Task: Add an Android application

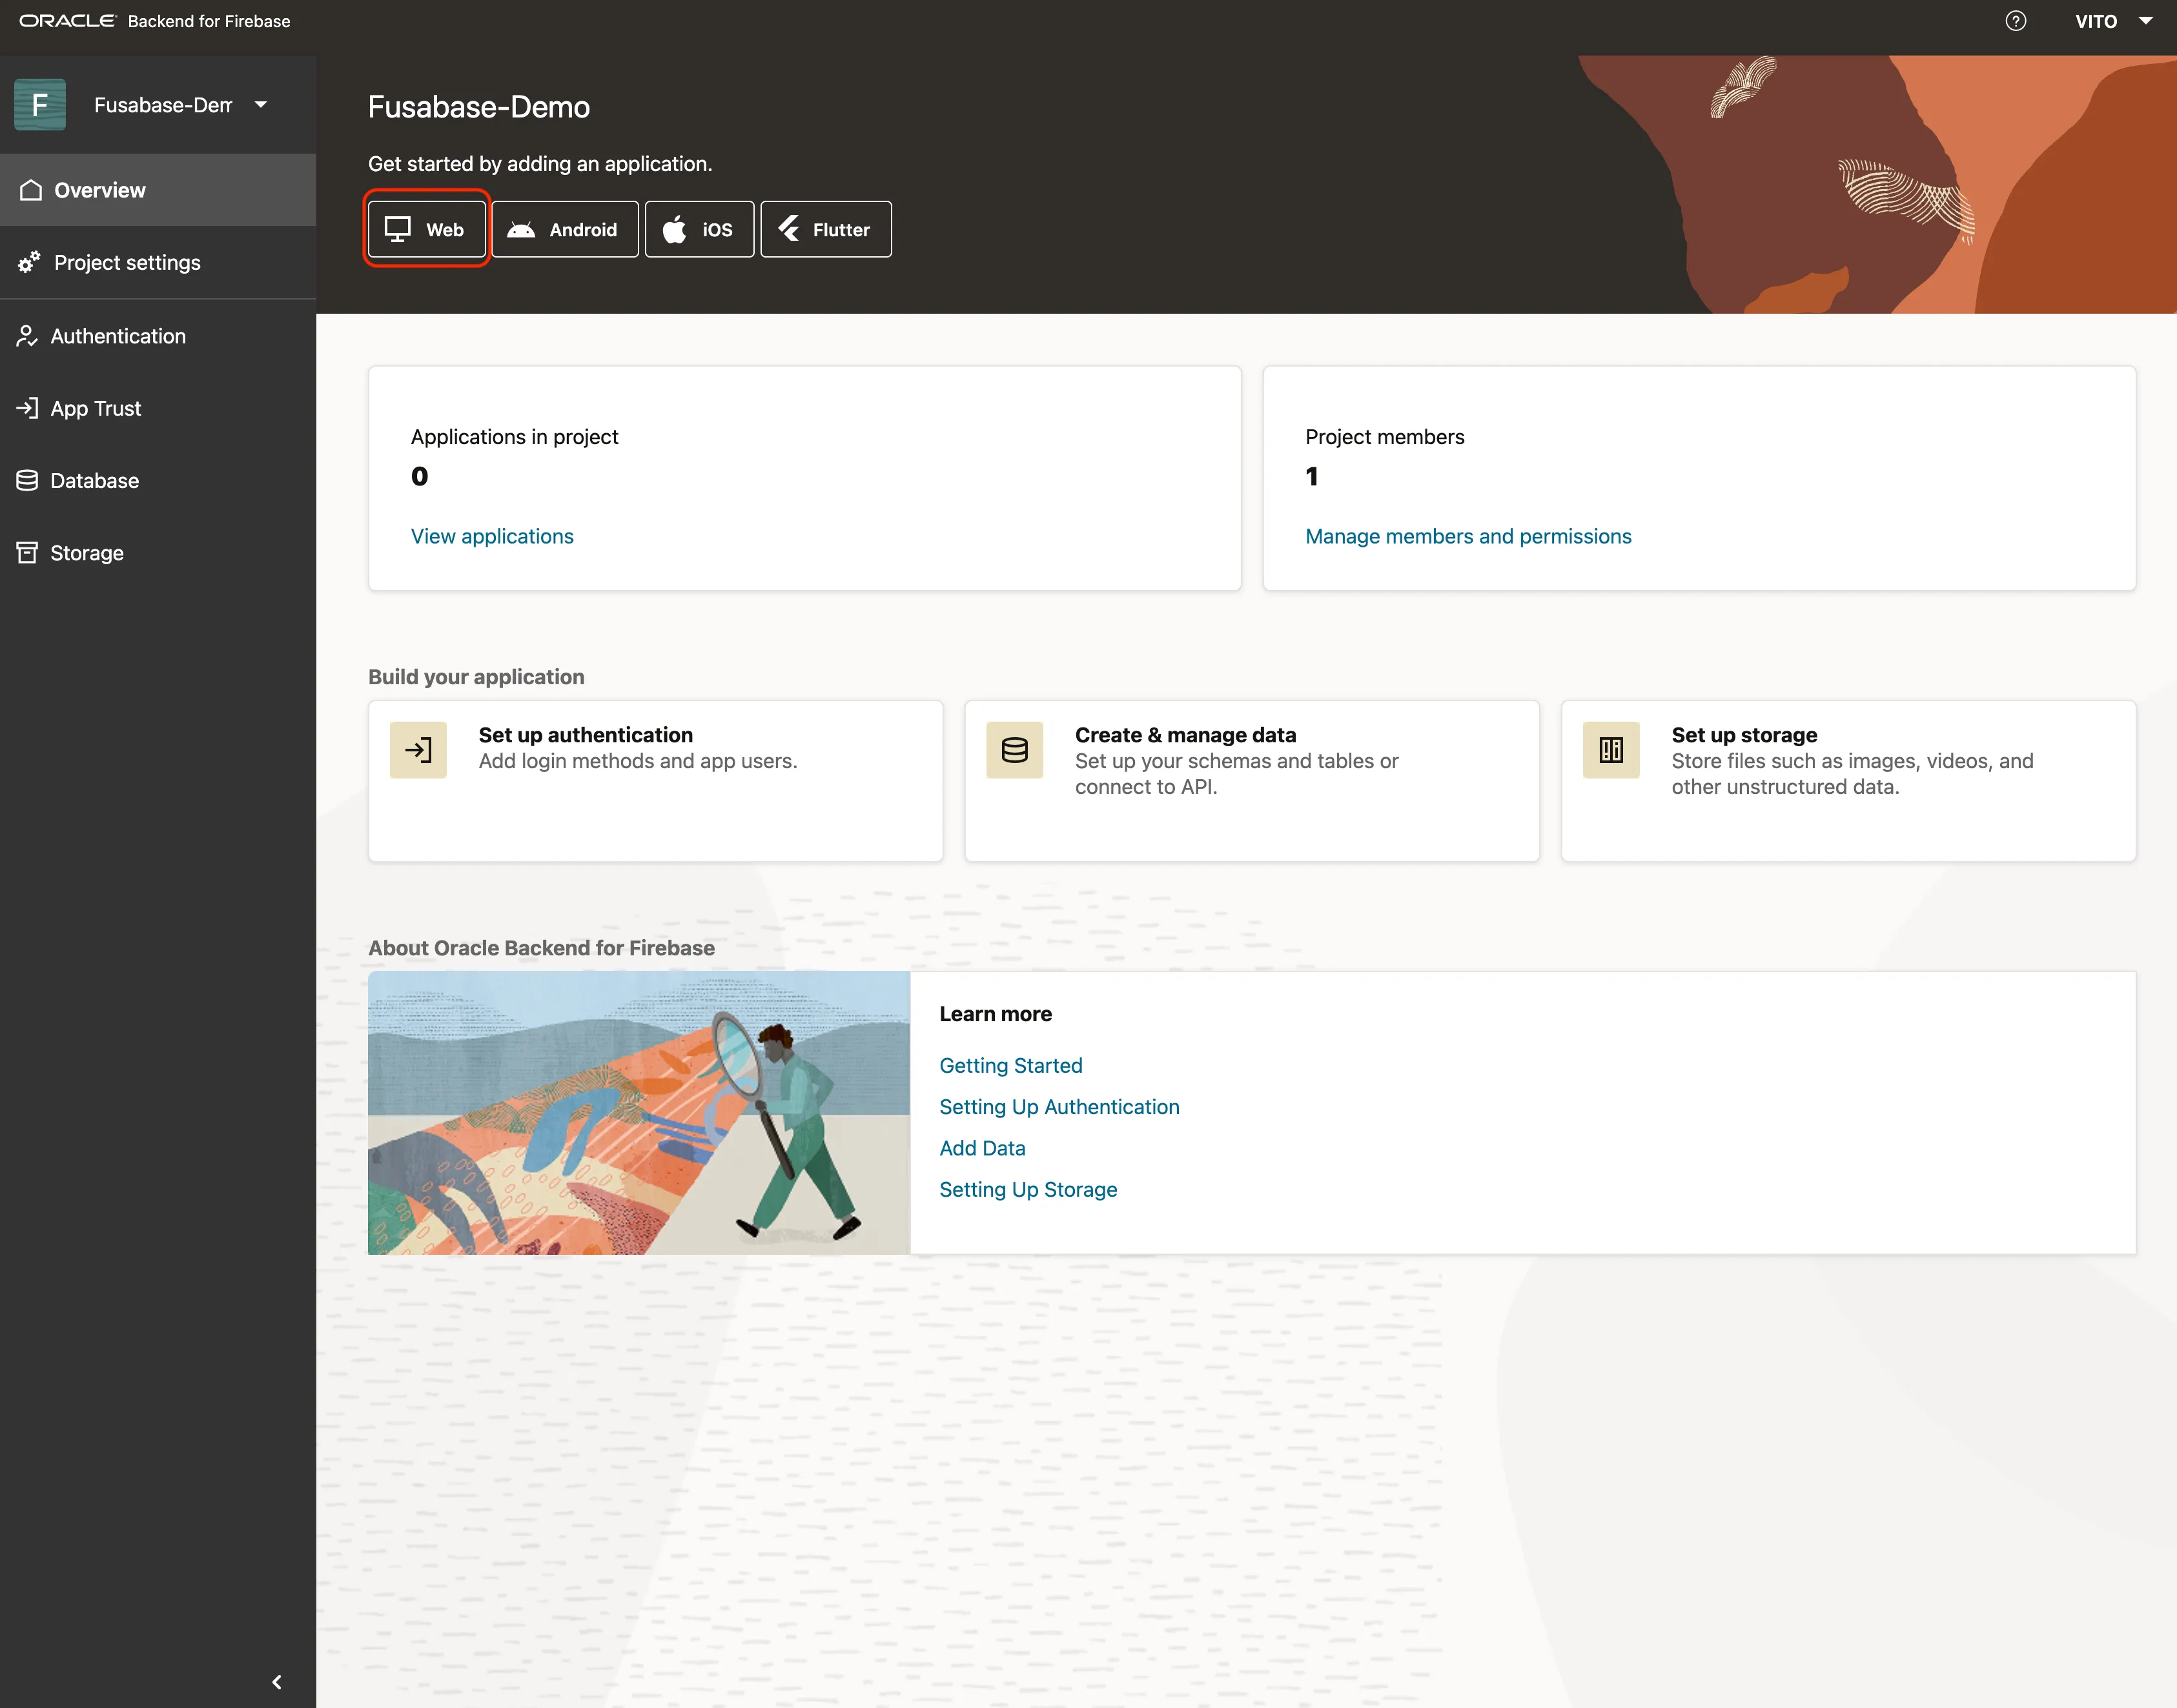Action: tap(565, 229)
